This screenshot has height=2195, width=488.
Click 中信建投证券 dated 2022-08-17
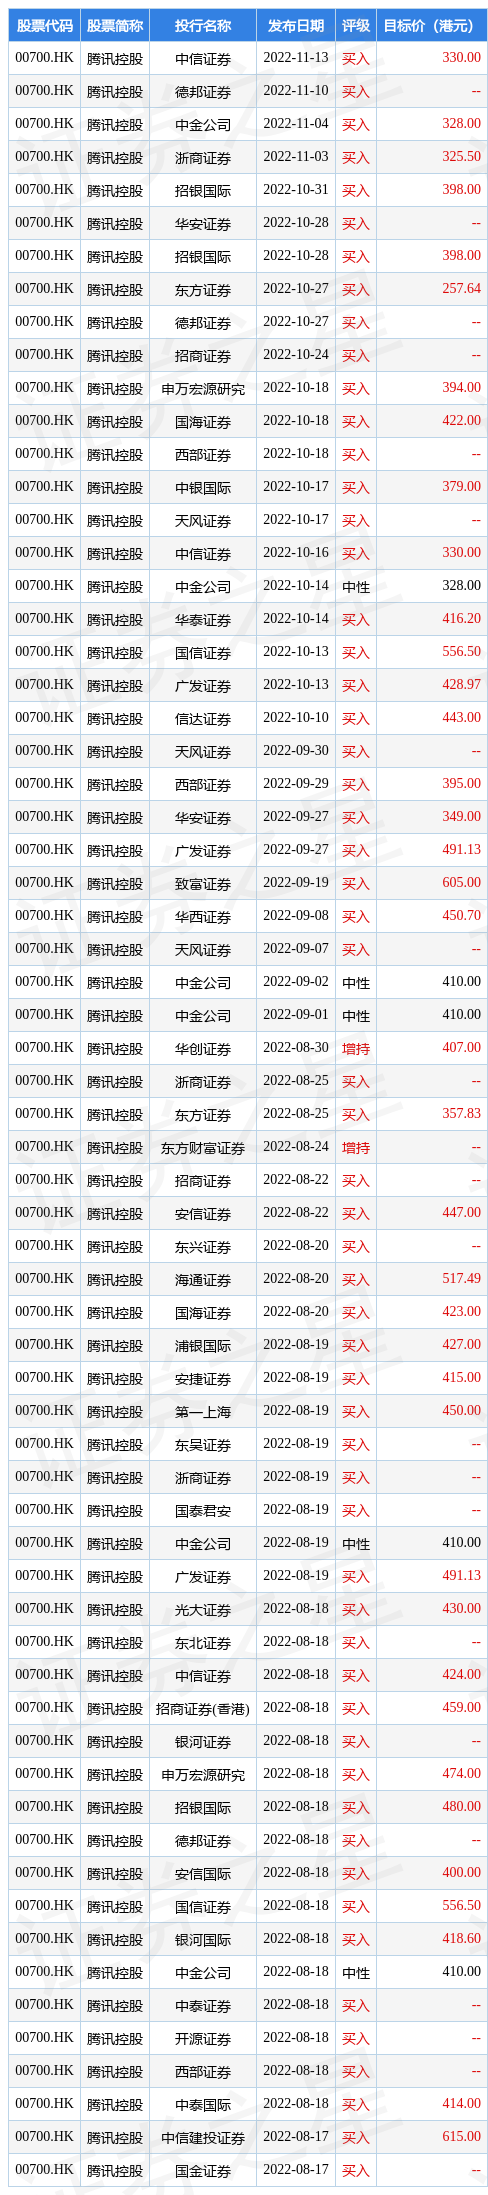203,2137
